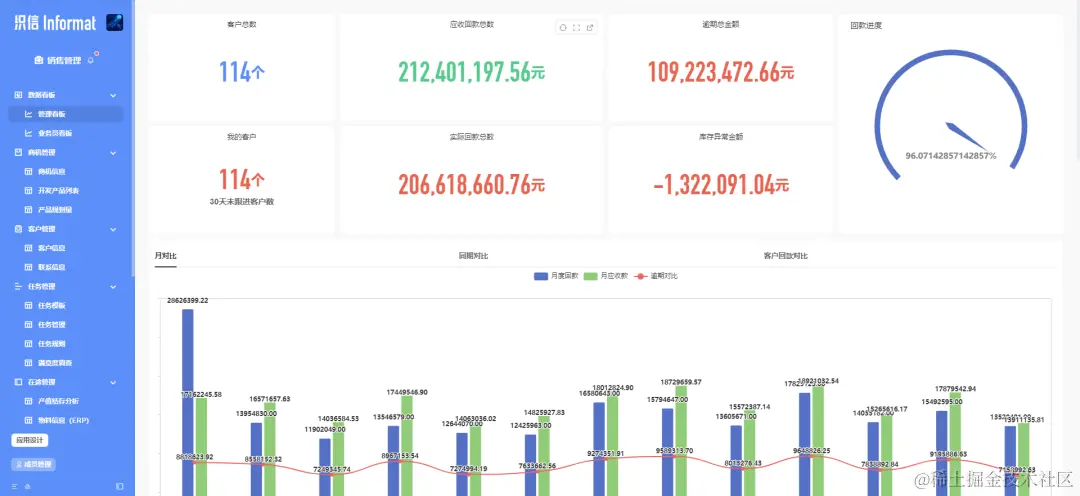
Task: Toggle the 逾期对比 legend line series
Action: 656,276
